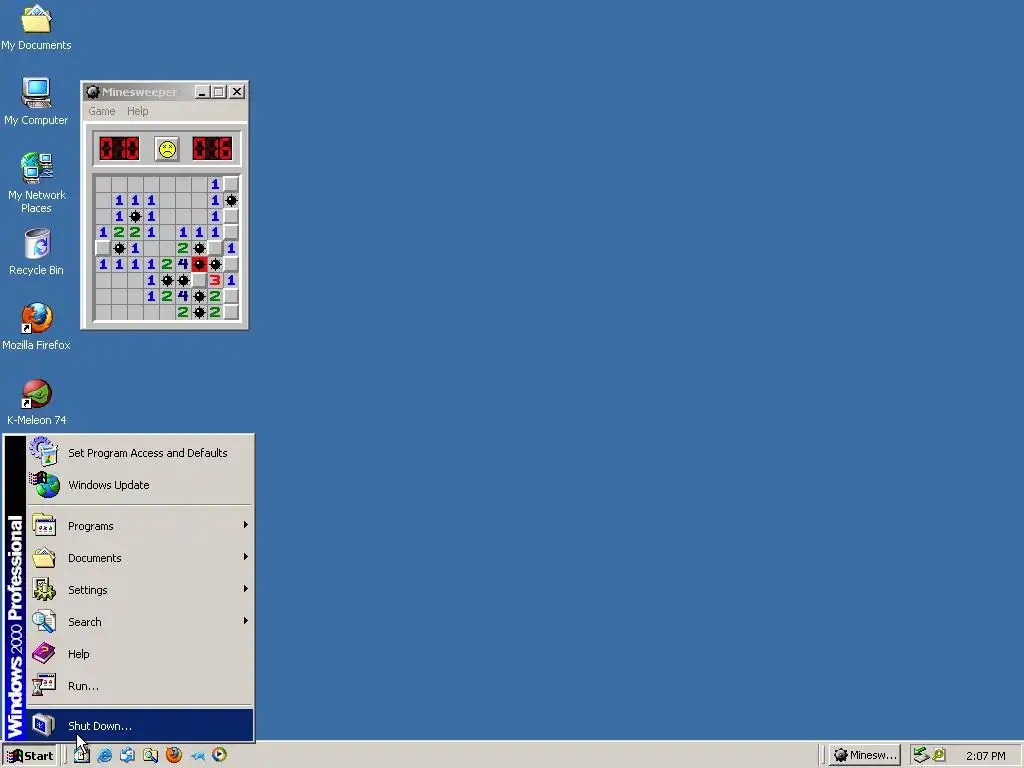This screenshot has height=768, width=1024.
Task: Click the Minesweeper title bar icon
Action: tap(93, 92)
